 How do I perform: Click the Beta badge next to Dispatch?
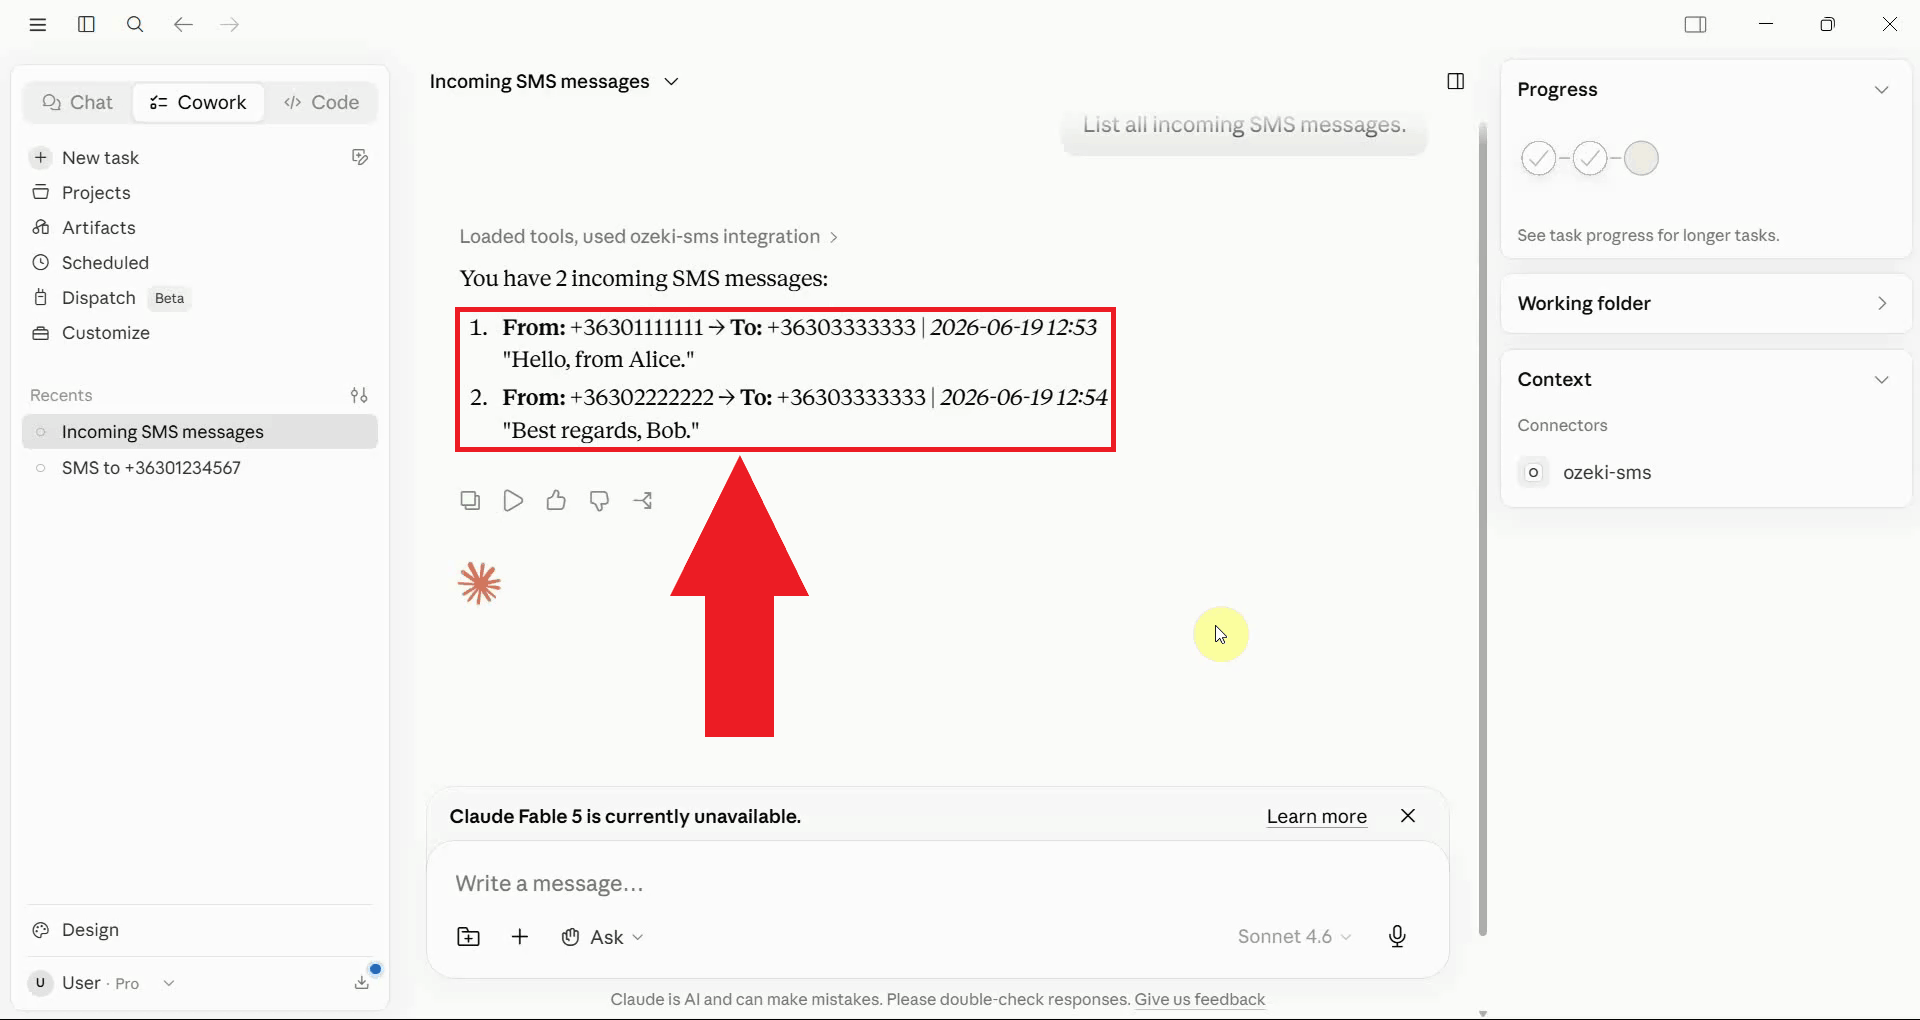pos(169,298)
